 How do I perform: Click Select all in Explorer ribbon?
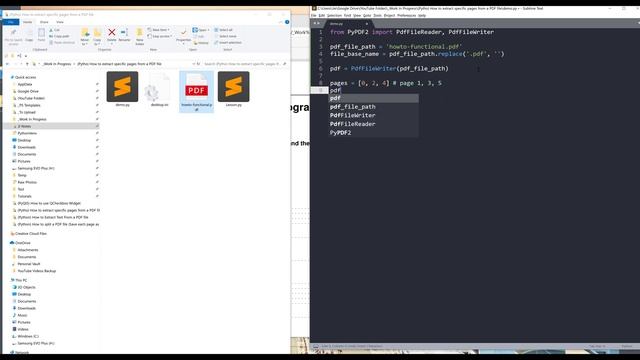[224, 30]
